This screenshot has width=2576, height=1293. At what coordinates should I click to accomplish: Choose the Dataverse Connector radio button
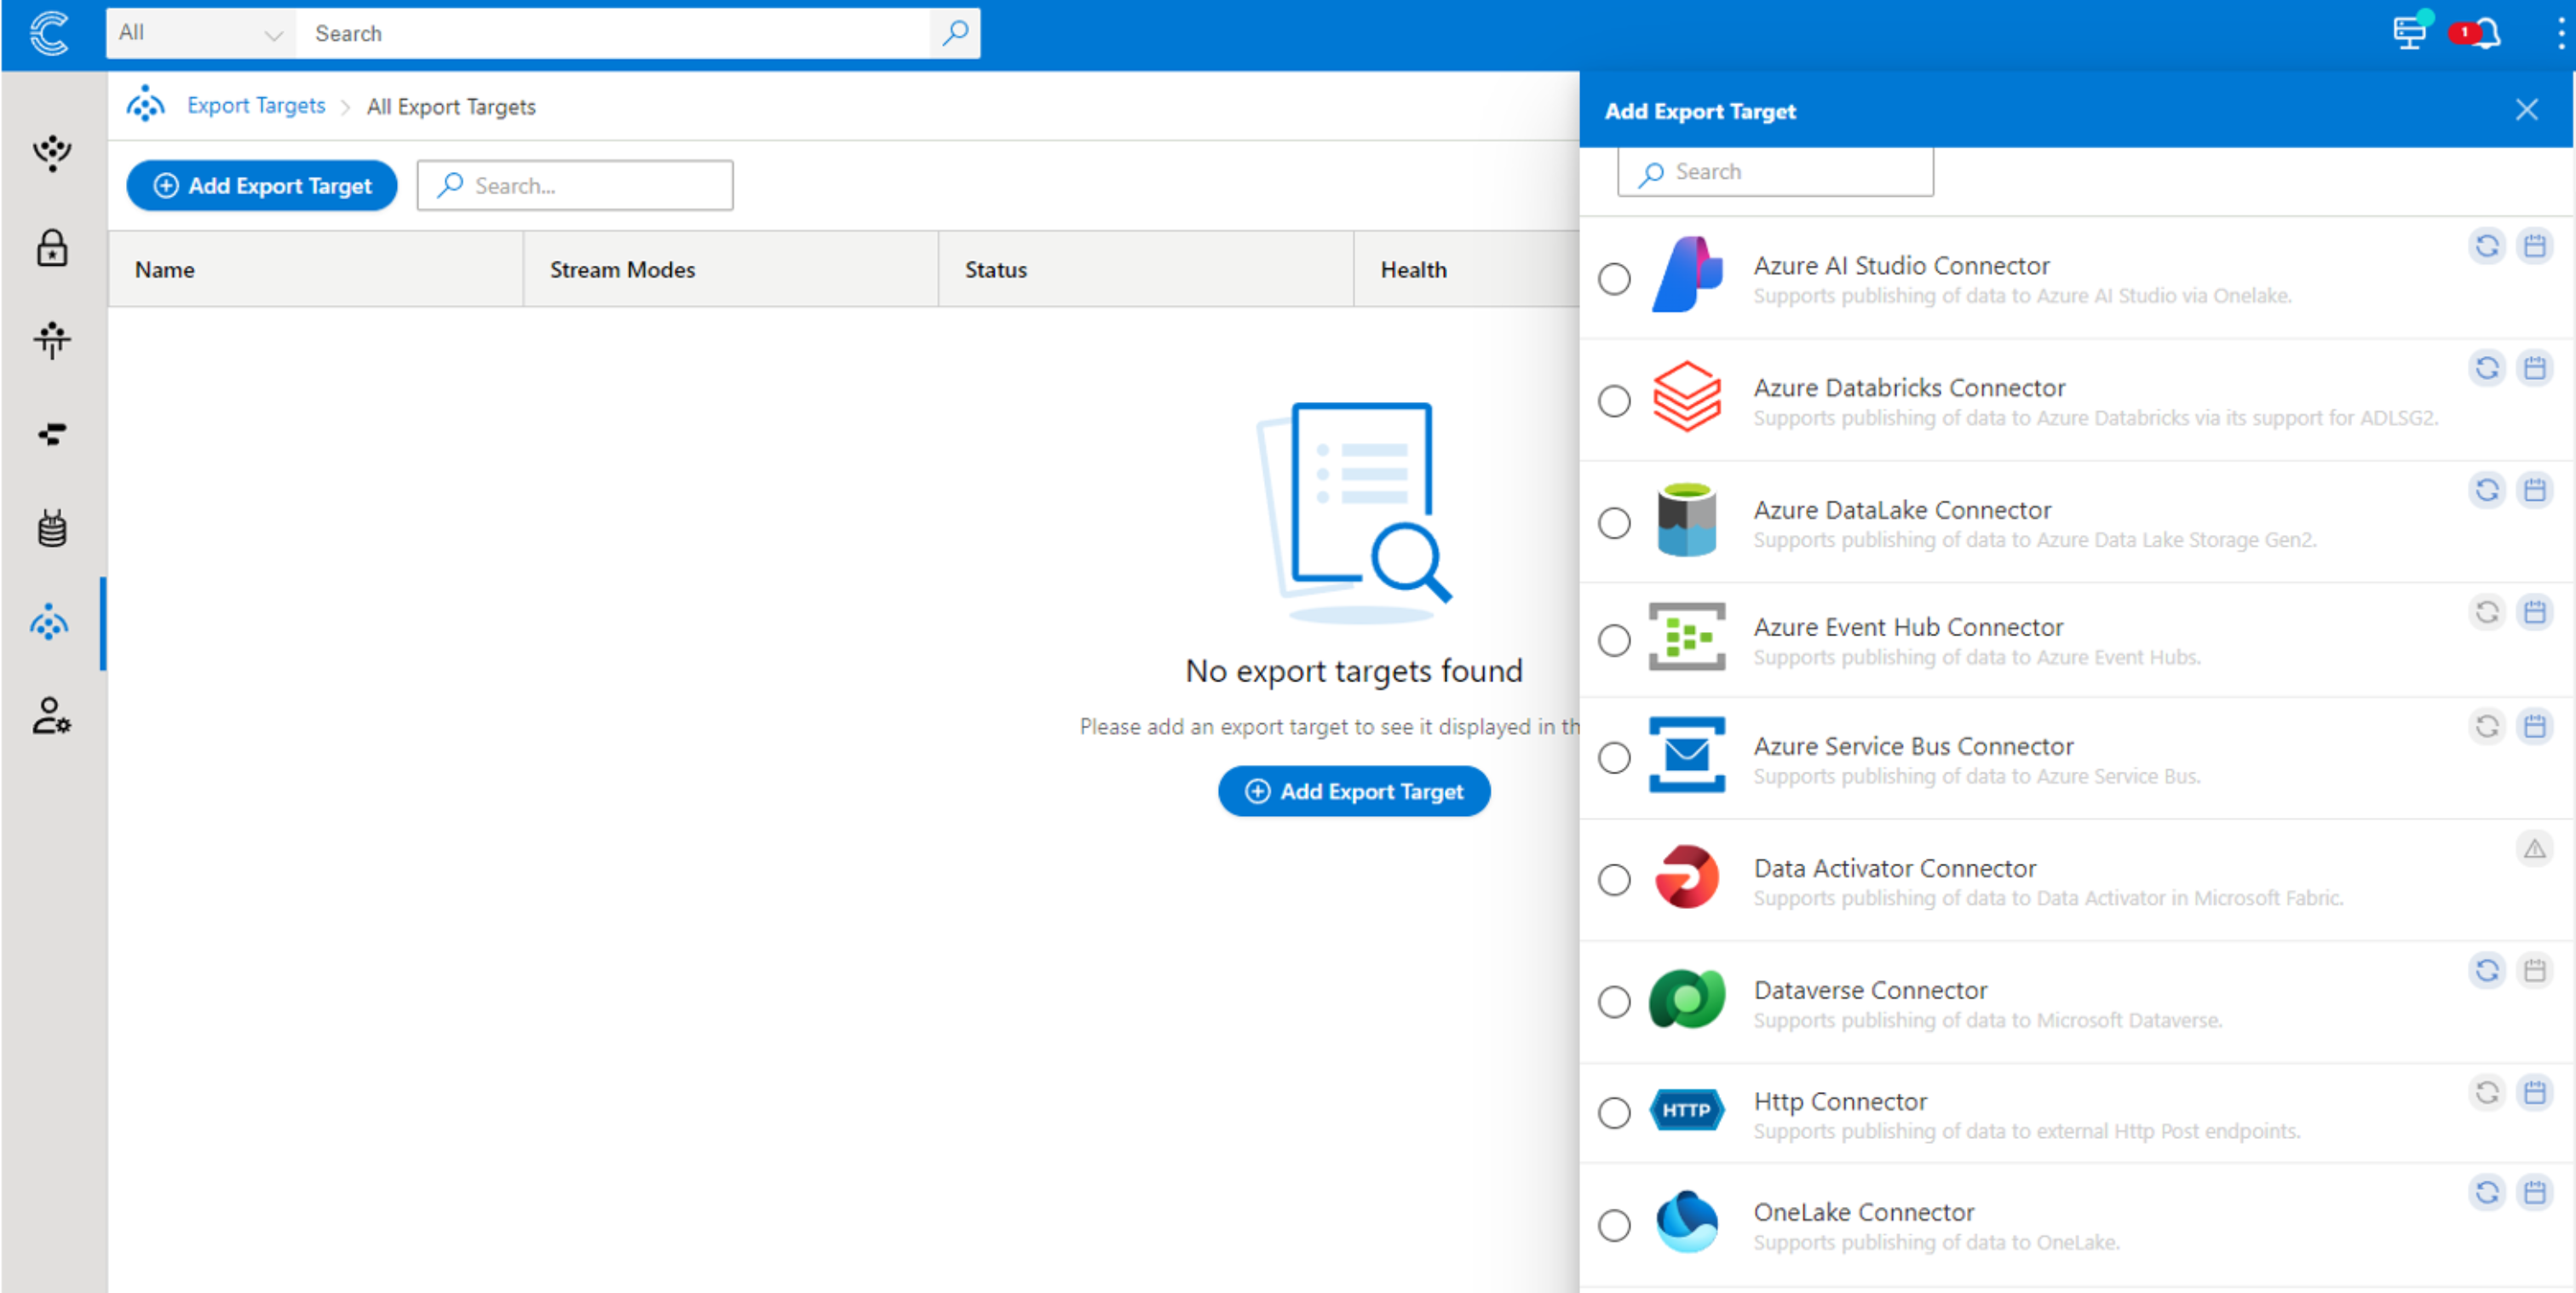pyautogui.click(x=1614, y=1001)
